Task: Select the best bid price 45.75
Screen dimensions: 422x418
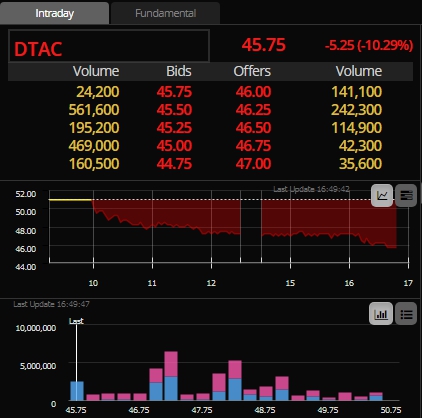Action: click(x=174, y=92)
